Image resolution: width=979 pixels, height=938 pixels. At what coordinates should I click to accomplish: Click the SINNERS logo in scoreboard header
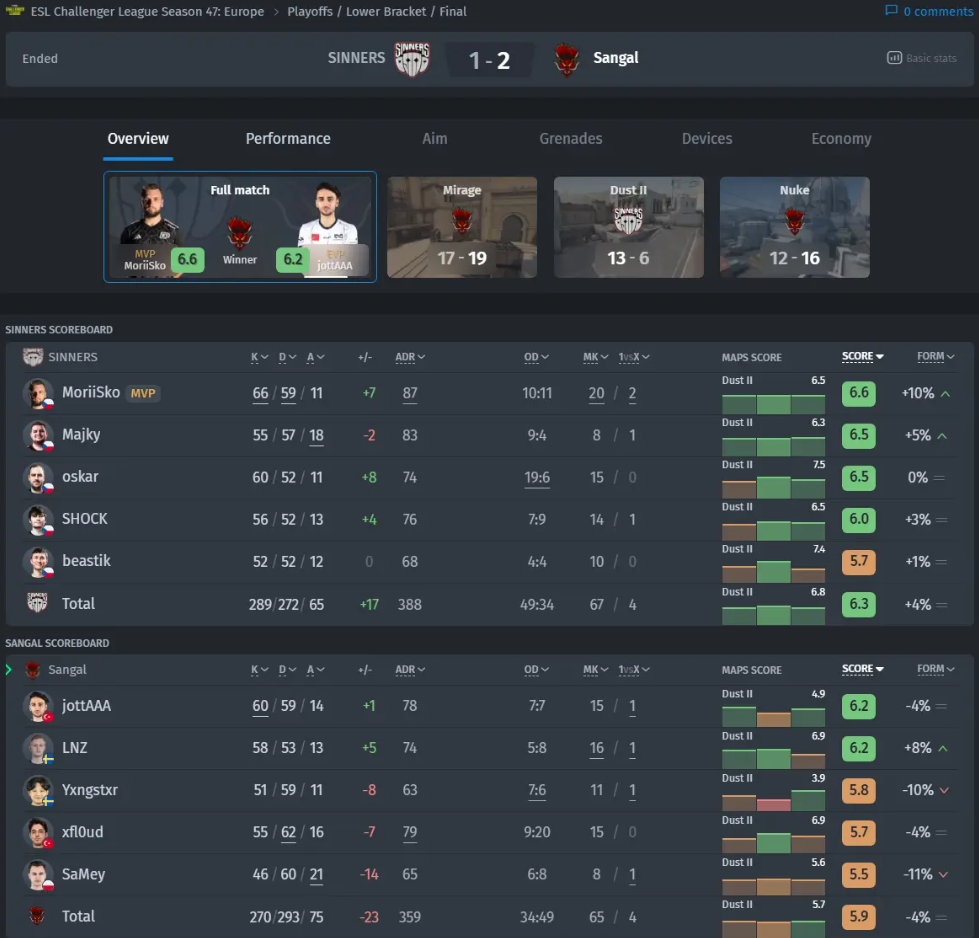coord(33,357)
